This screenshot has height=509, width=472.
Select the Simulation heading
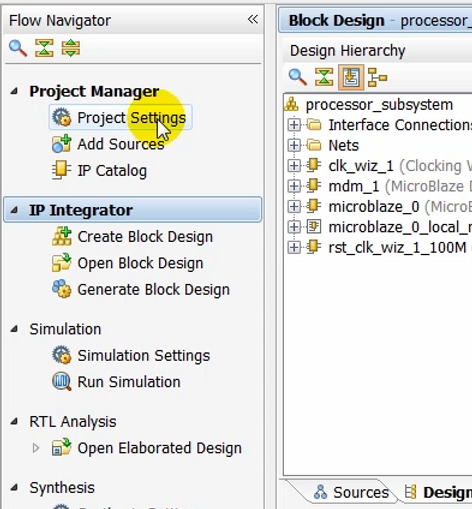click(65, 329)
